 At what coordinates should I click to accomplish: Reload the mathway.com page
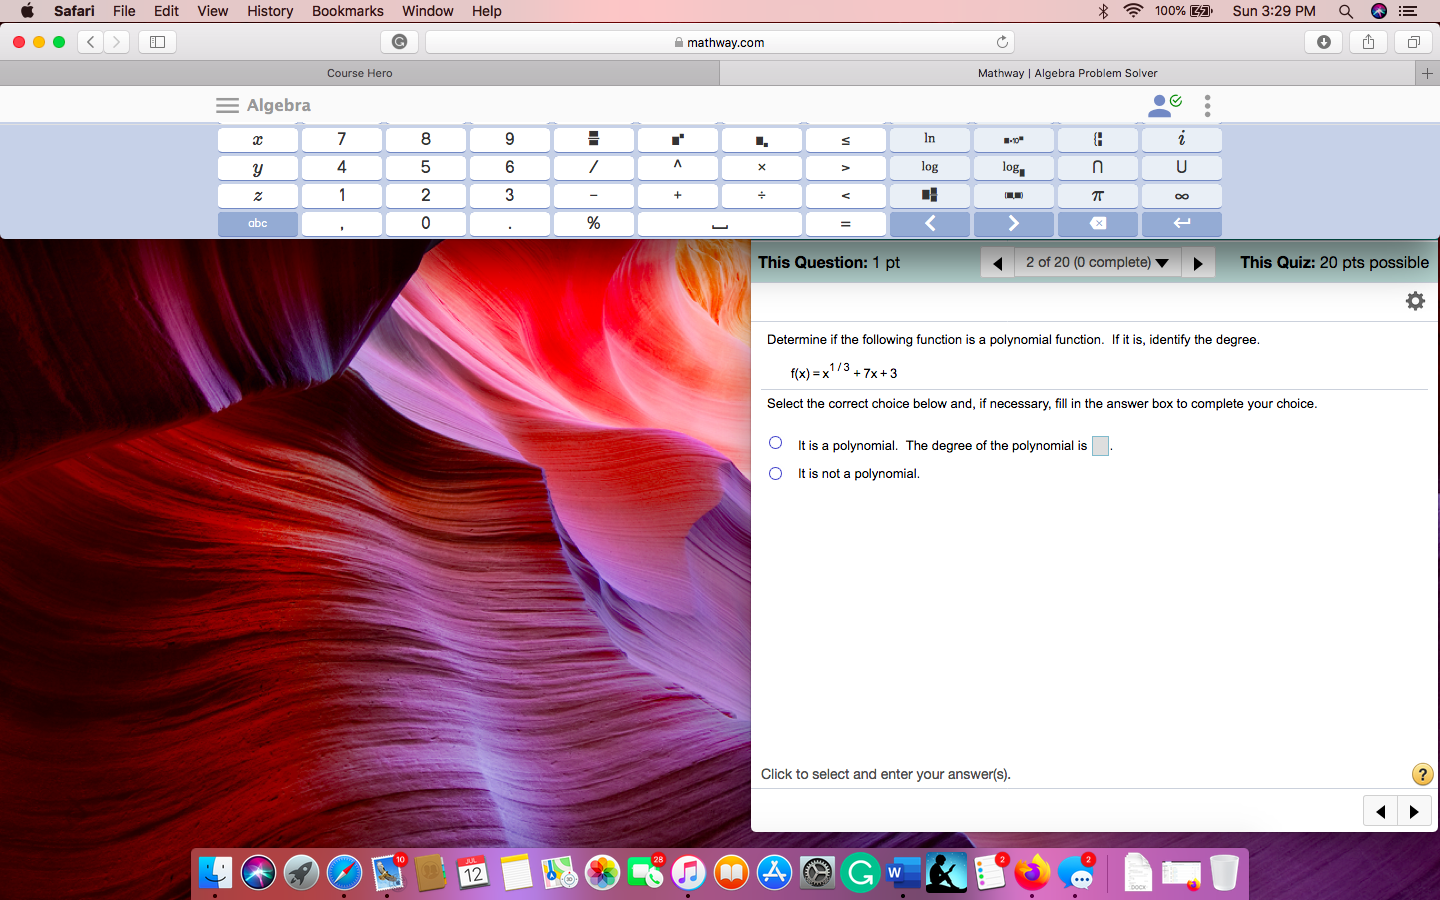1002,42
